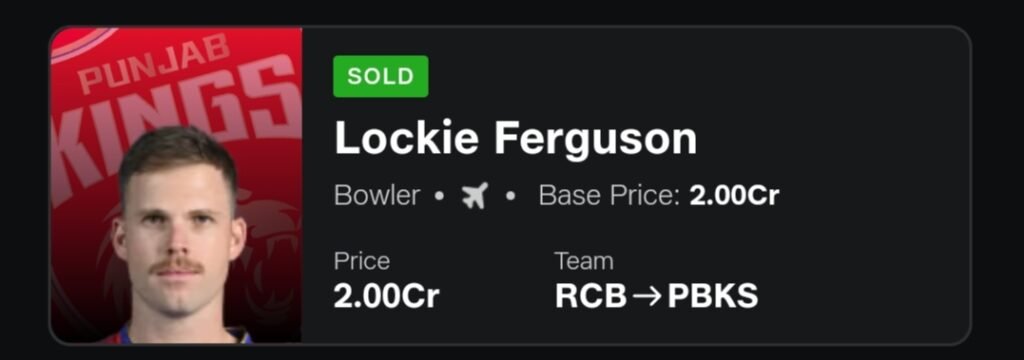Click the Bowler role label
The height and width of the screenshot is (360, 1024).
[377, 195]
